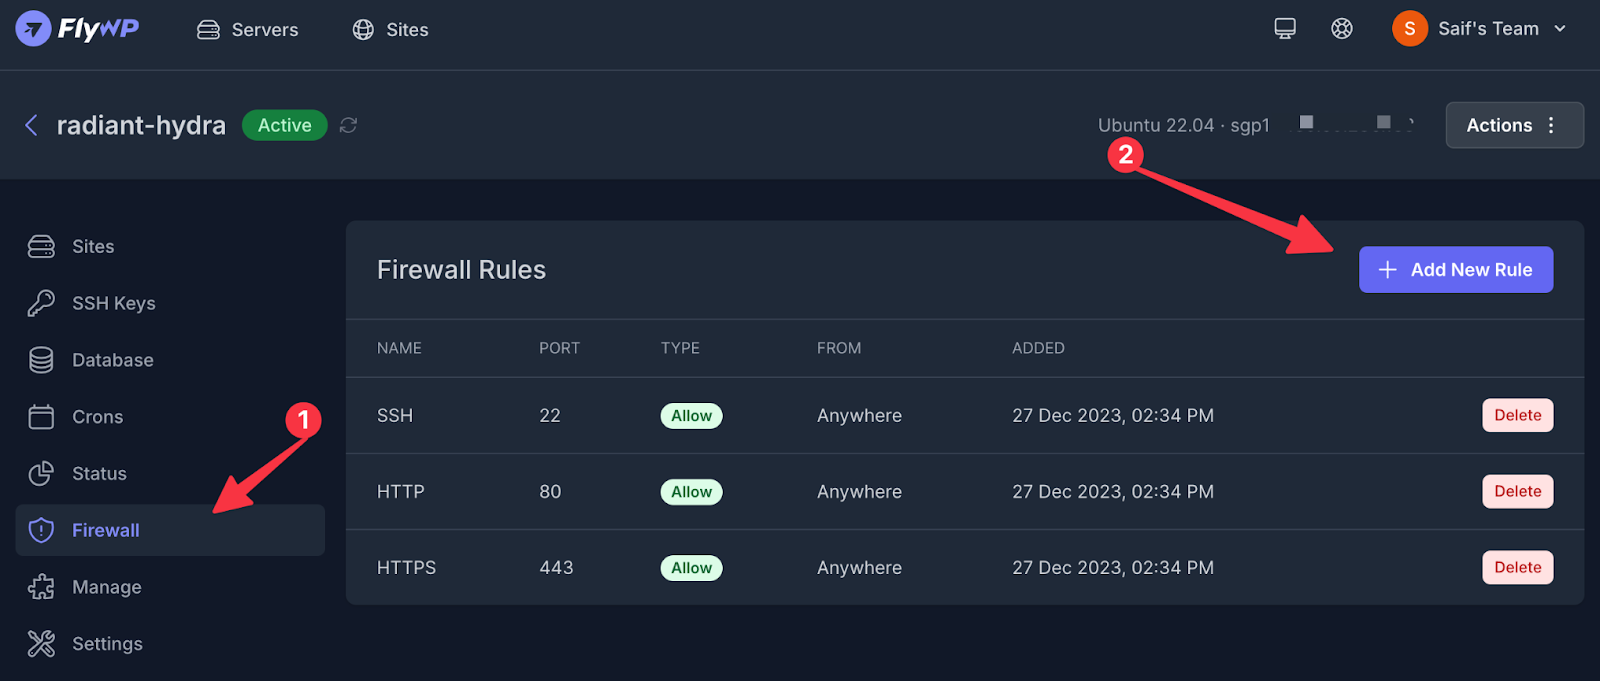Open the monitor icon in top bar
The width and height of the screenshot is (1600, 681).
coord(1285,29)
